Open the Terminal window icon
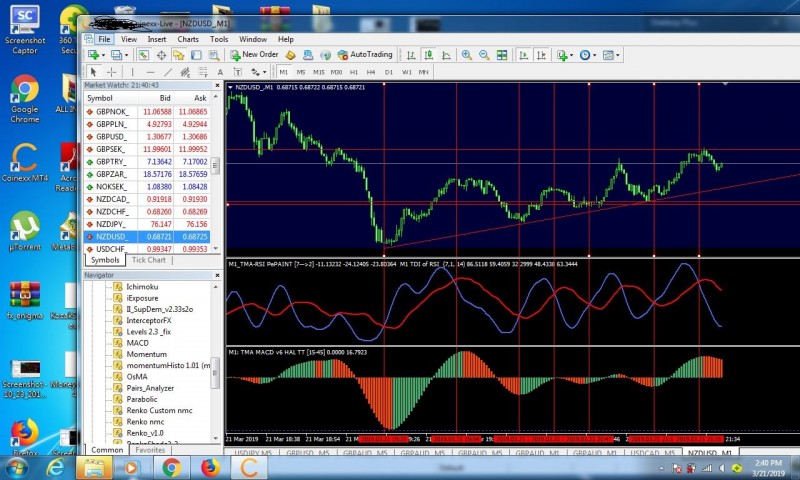Screen dimensions: 800x480 (x=196, y=55)
